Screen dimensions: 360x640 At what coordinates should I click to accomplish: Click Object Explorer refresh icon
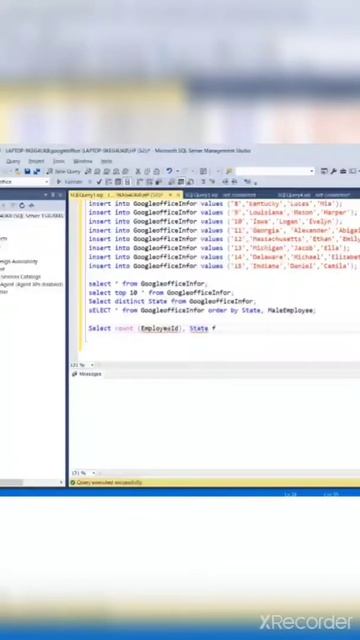pos(22,205)
